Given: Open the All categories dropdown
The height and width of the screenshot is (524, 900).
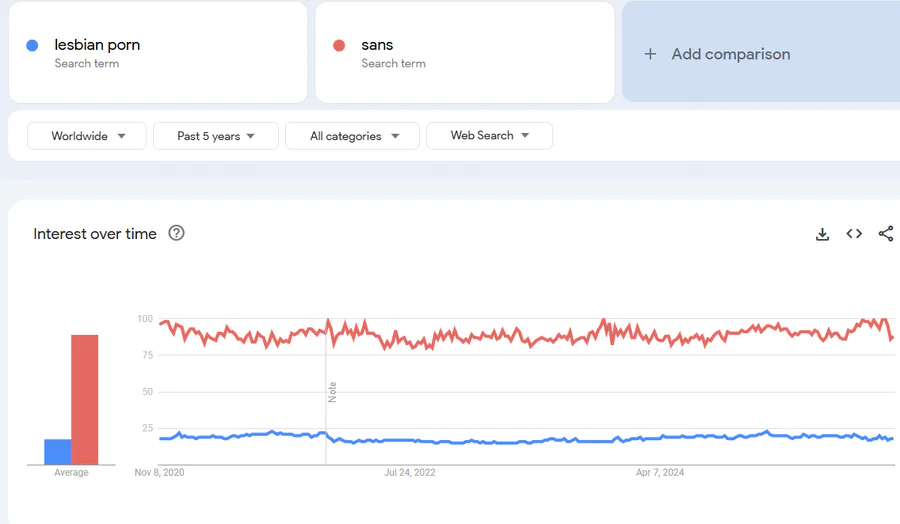Looking at the screenshot, I should click(354, 136).
